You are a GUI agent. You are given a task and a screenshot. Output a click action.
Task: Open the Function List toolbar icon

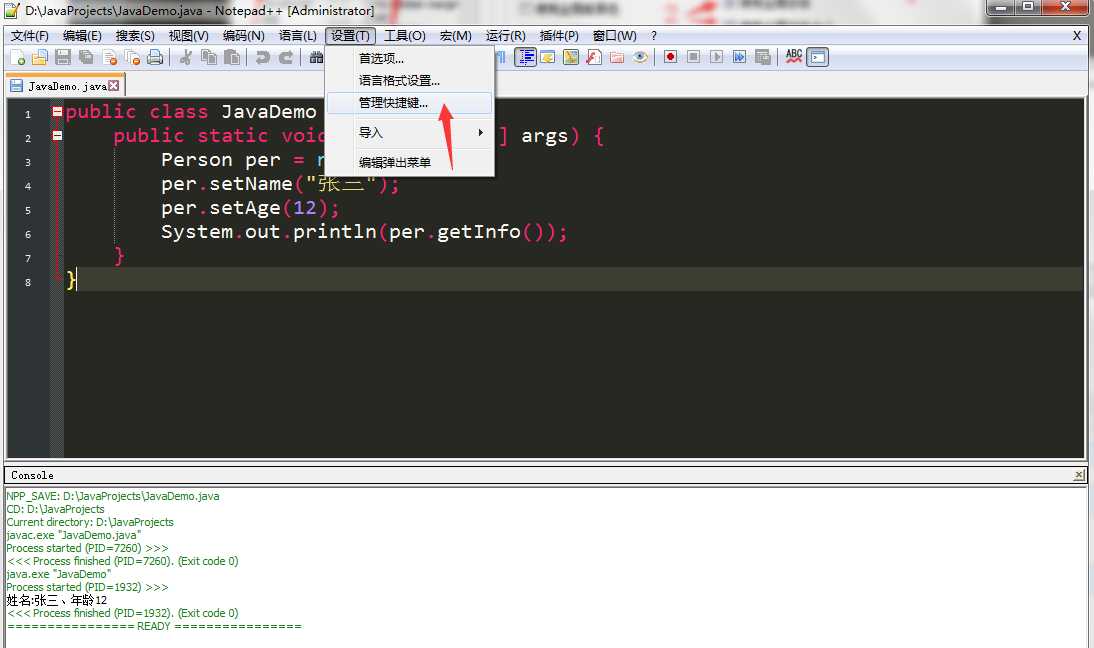click(594, 57)
